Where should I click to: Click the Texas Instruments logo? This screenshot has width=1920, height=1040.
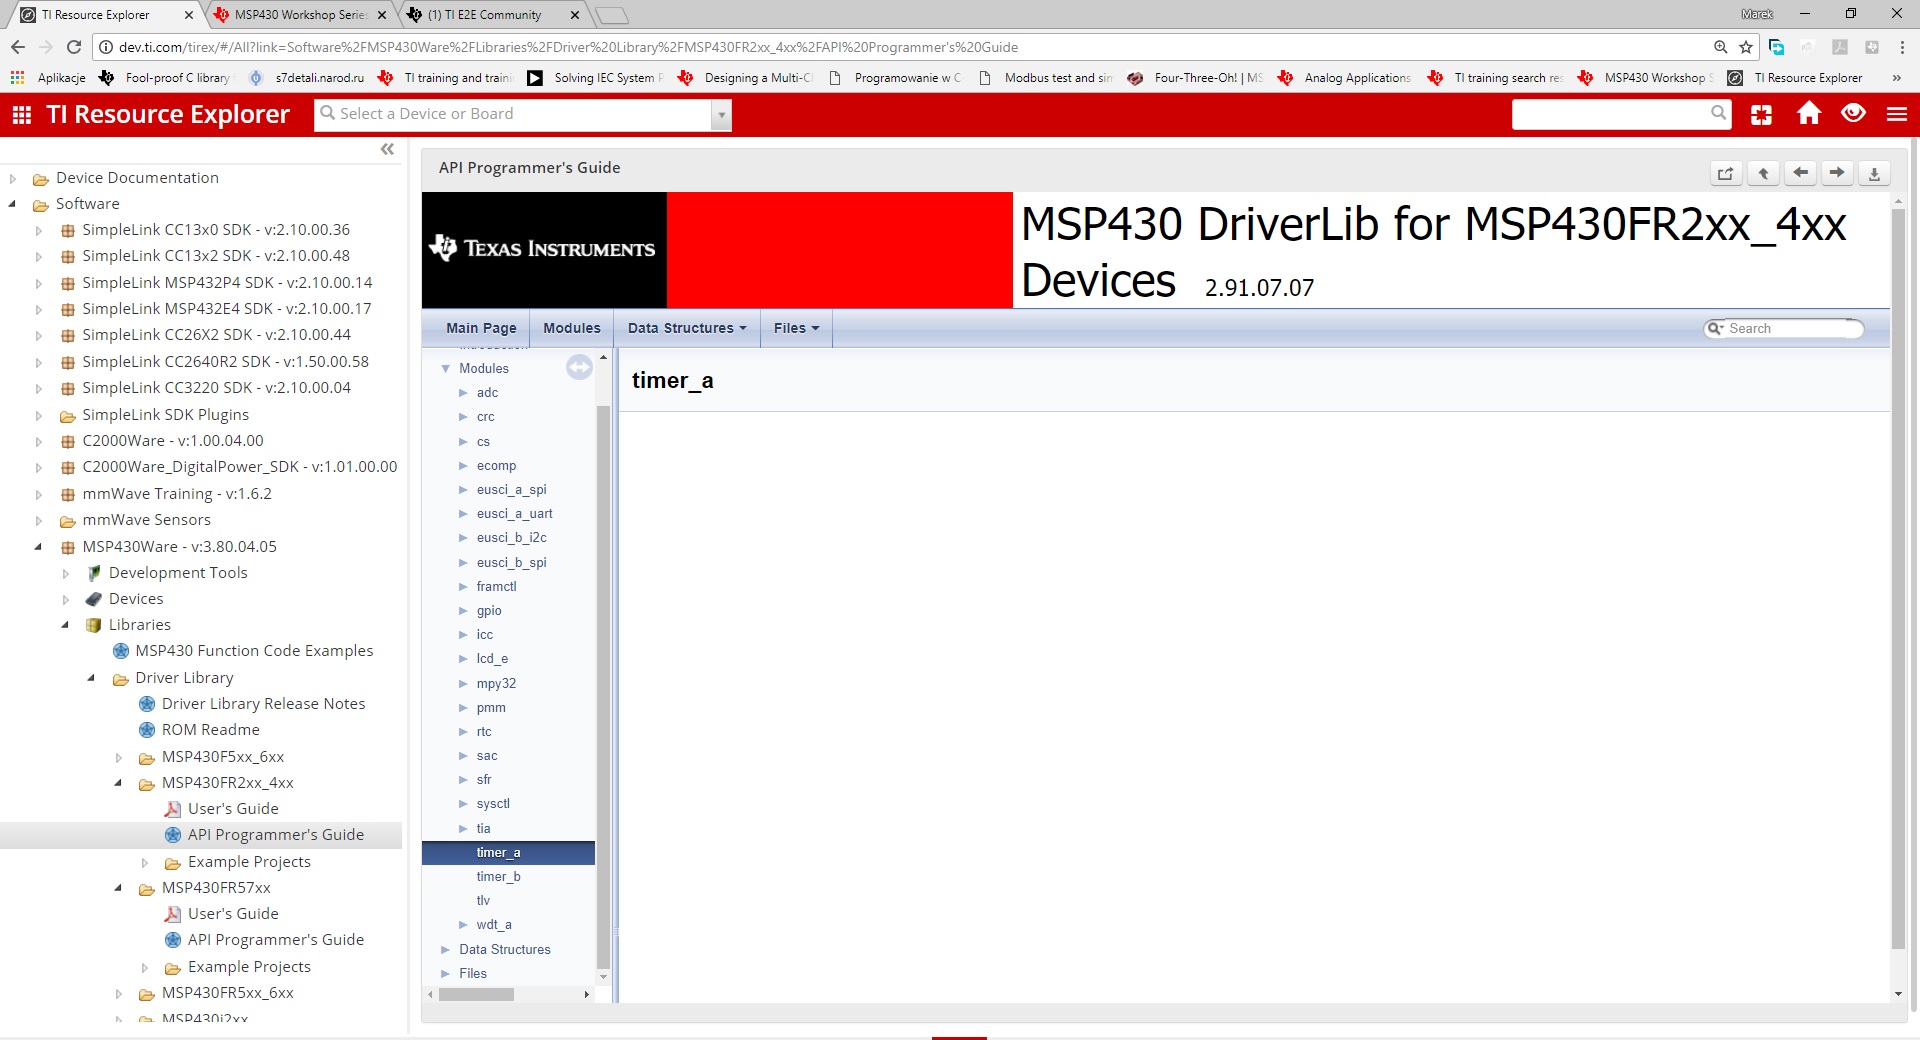[x=543, y=249]
